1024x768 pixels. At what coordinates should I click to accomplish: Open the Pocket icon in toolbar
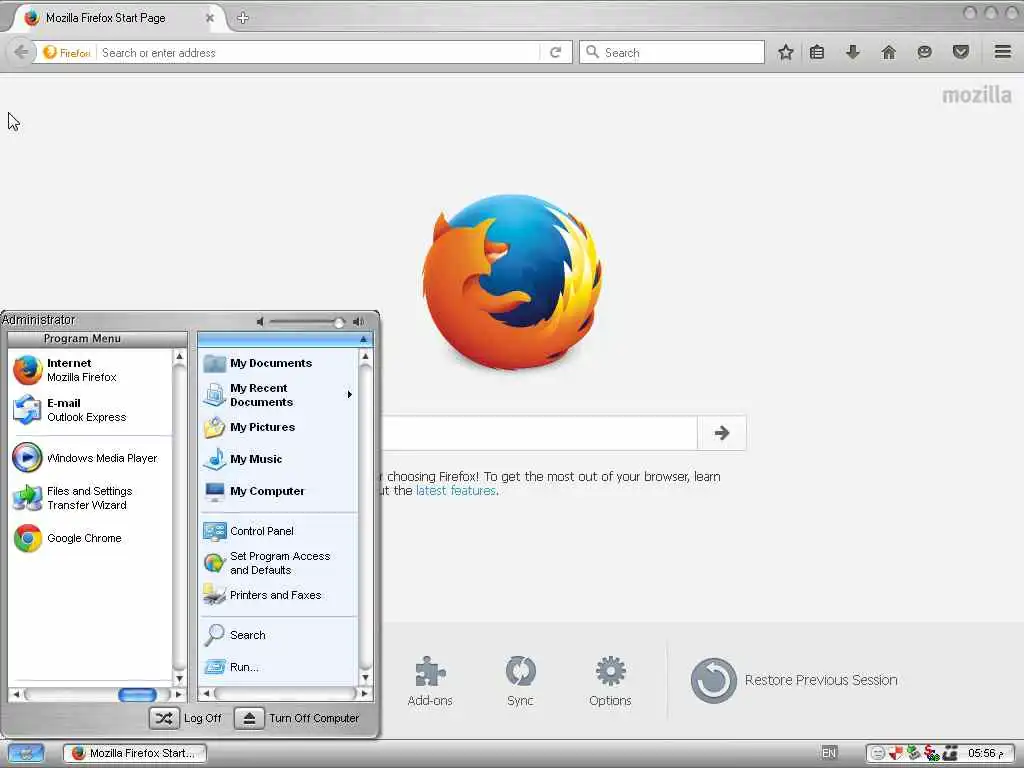coord(960,52)
